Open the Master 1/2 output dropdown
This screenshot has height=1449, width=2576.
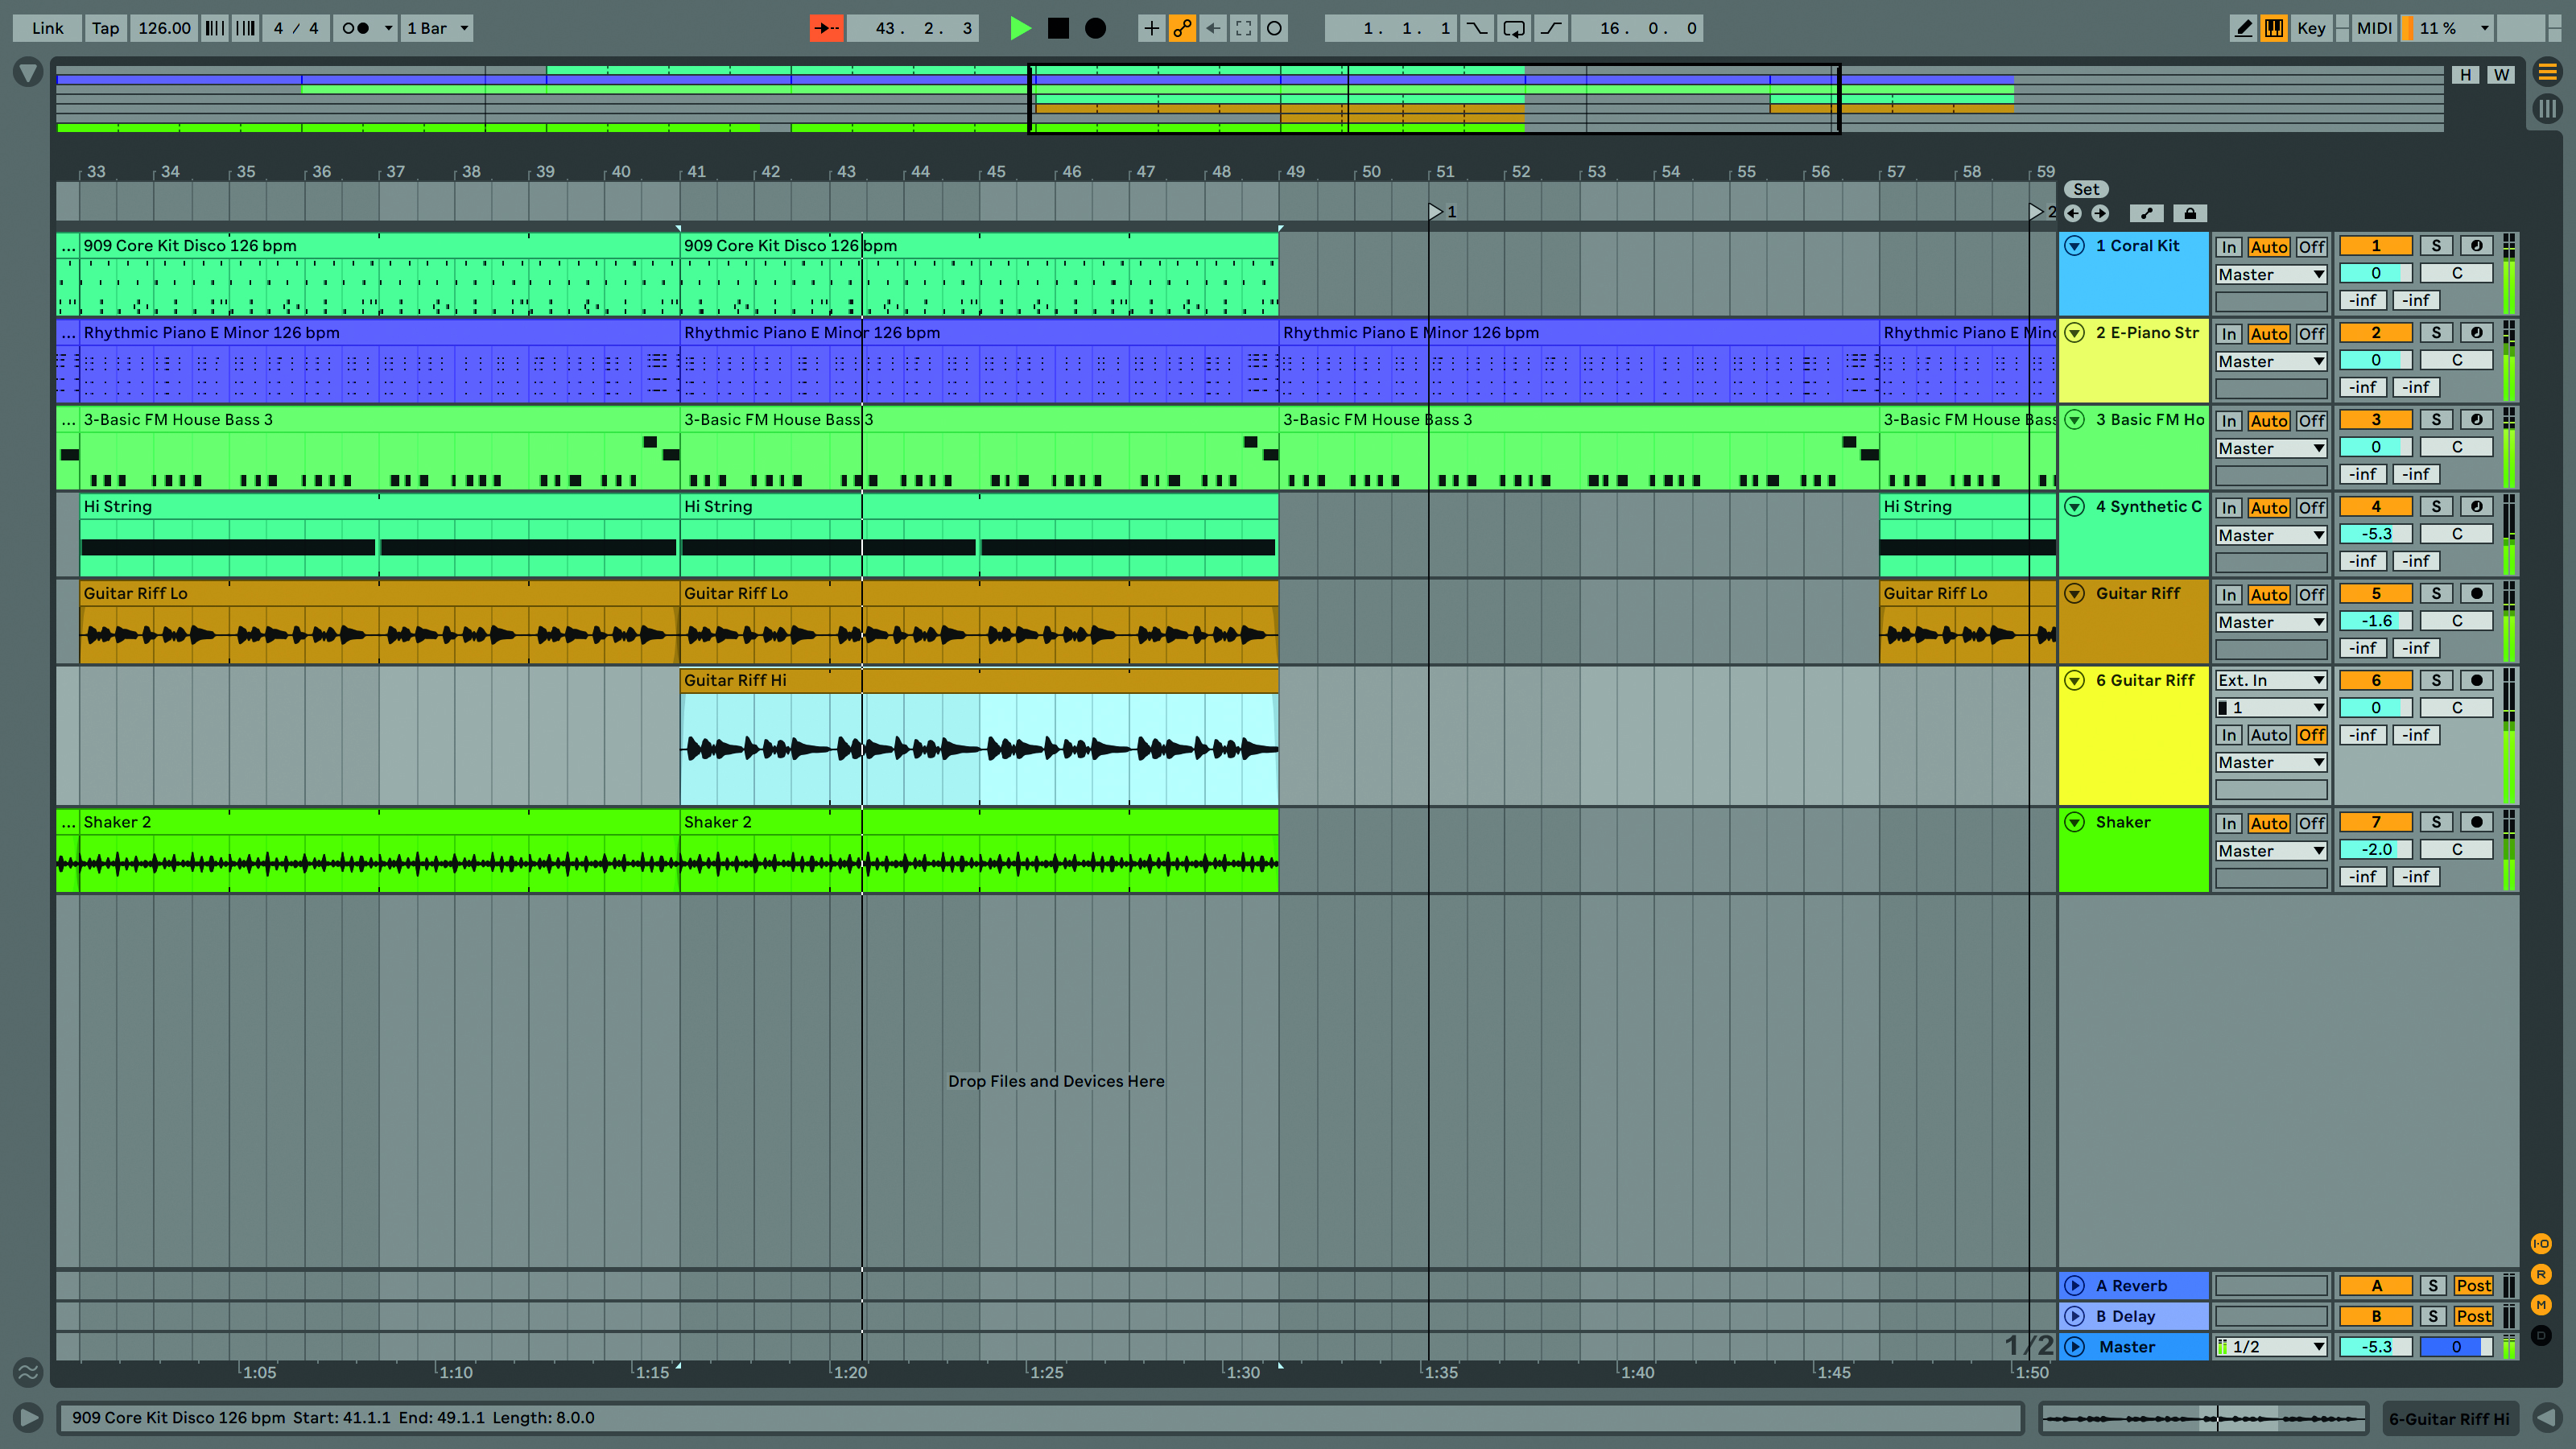click(x=2271, y=1347)
